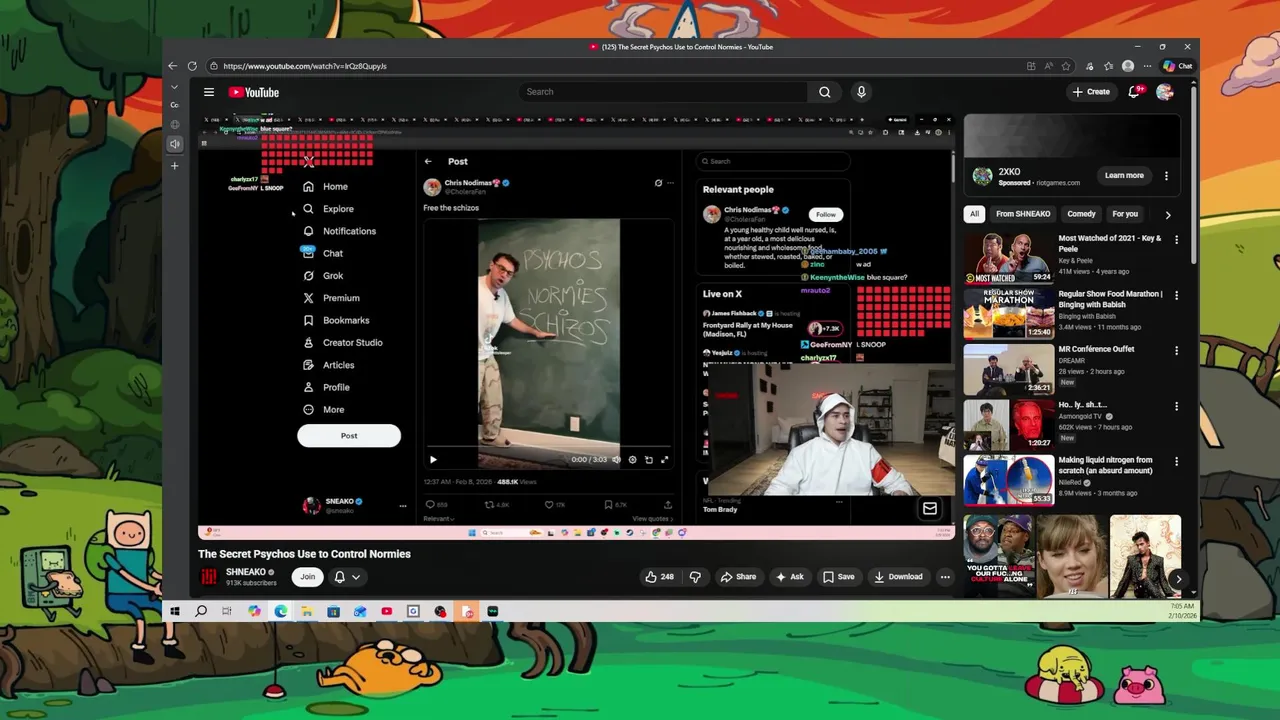This screenshot has width=1280, height=720.
Task: Open Microsoft Edge from the taskbar
Action: [281, 611]
